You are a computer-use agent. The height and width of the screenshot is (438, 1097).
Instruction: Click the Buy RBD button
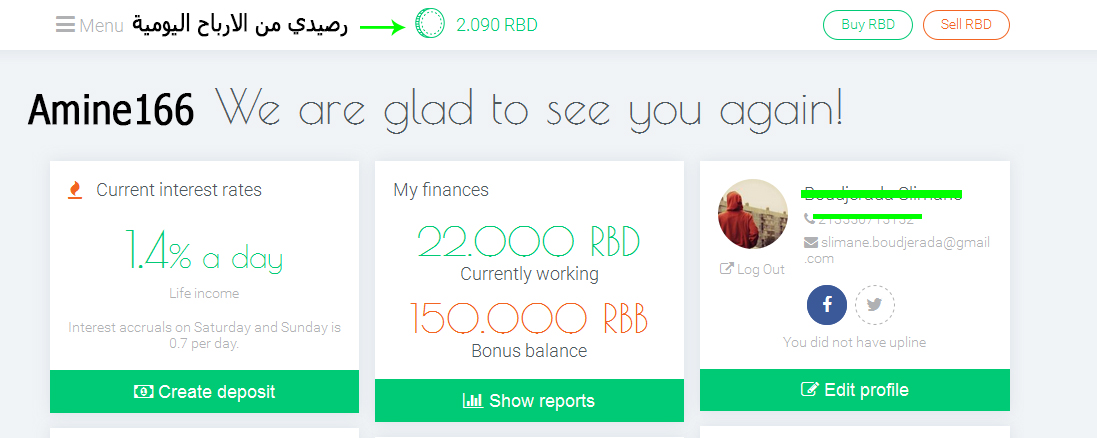pyautogui.click(x=868, y=25)
